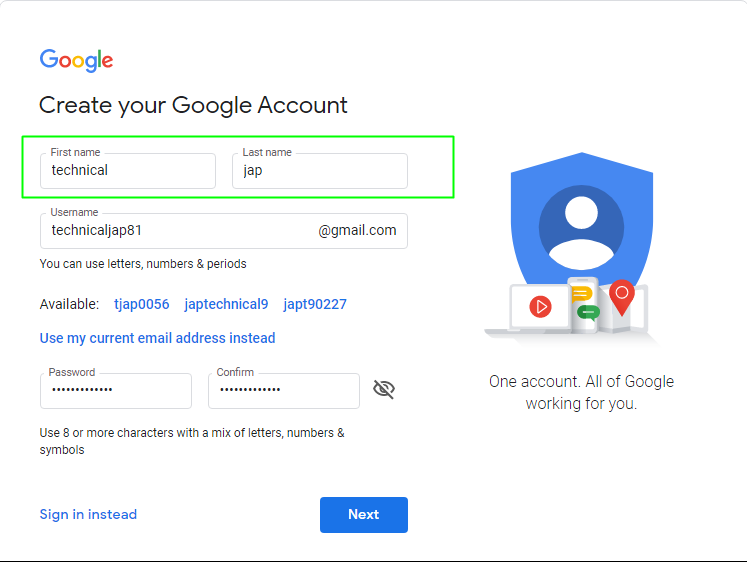Click the First name field
This screenshot has height=563, width=747.
128,171
